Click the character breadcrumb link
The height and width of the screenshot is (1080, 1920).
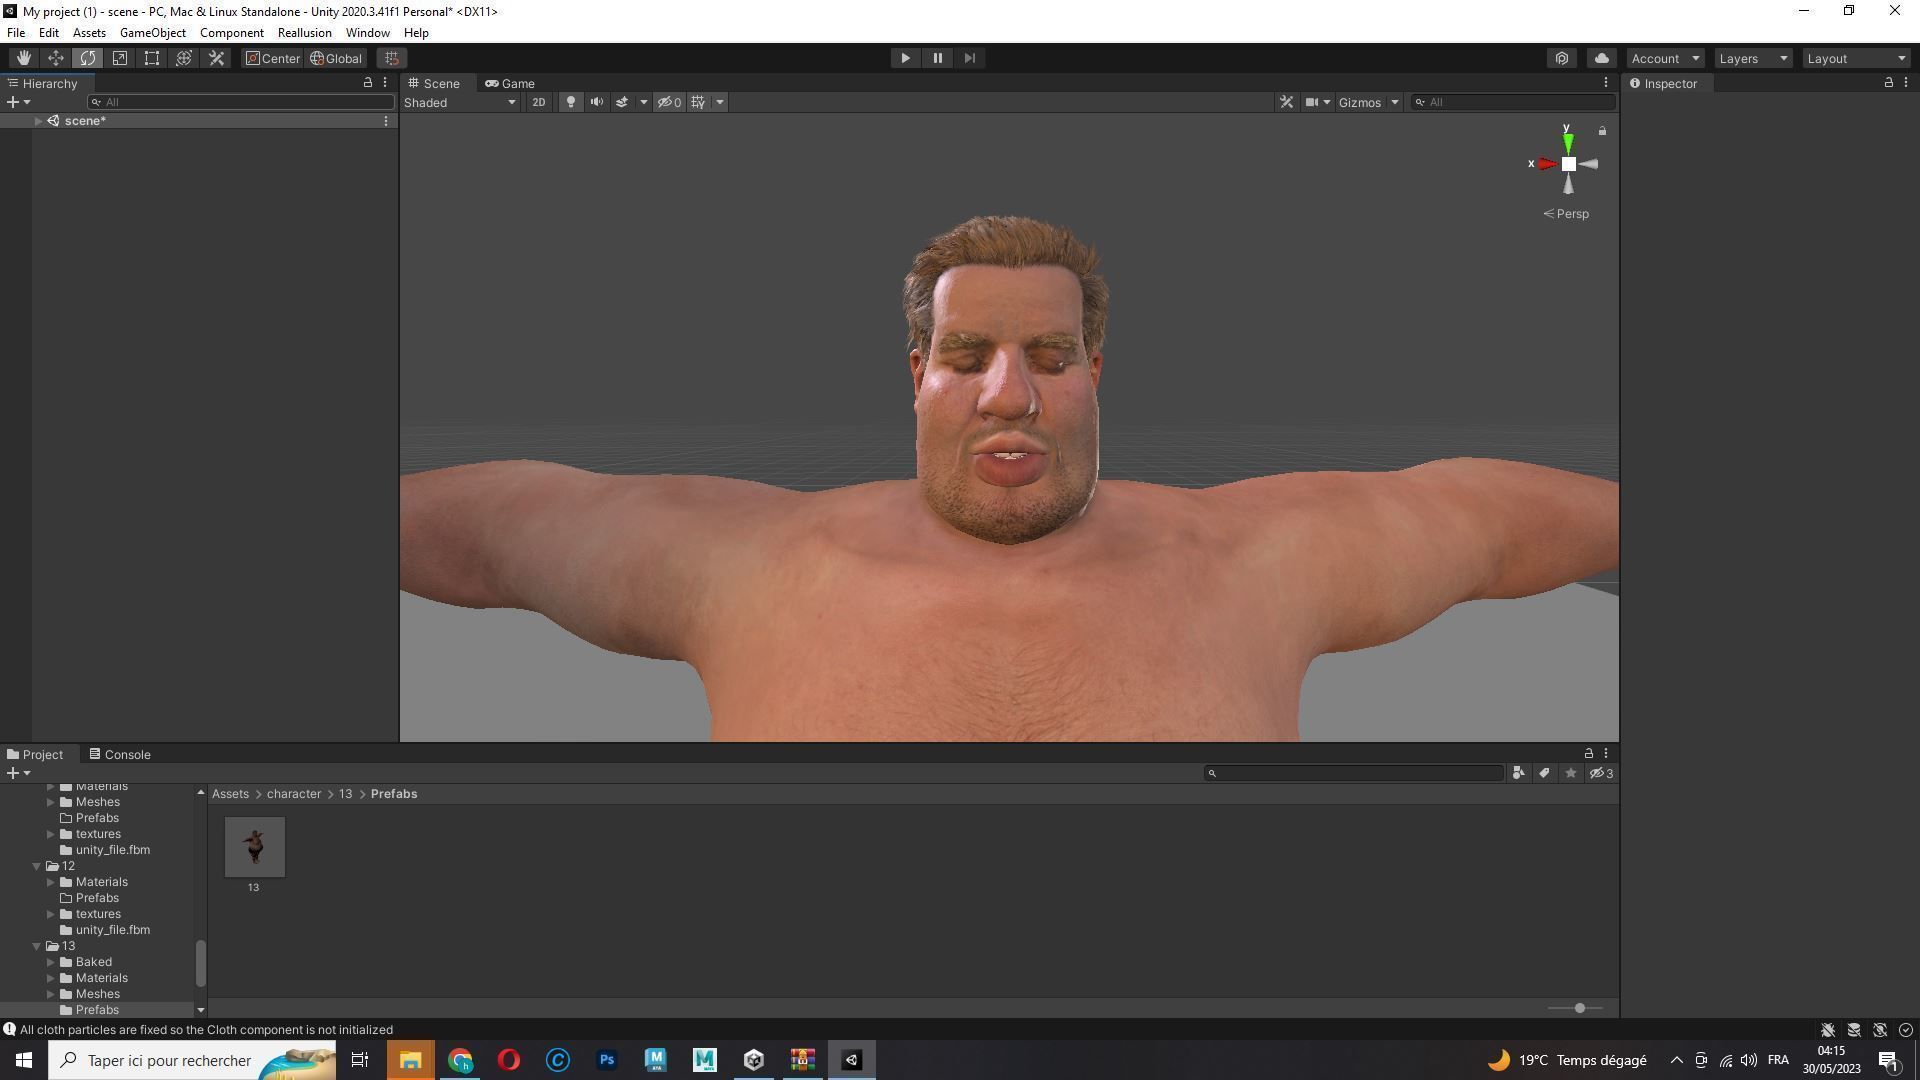click(x=294, y=794)
